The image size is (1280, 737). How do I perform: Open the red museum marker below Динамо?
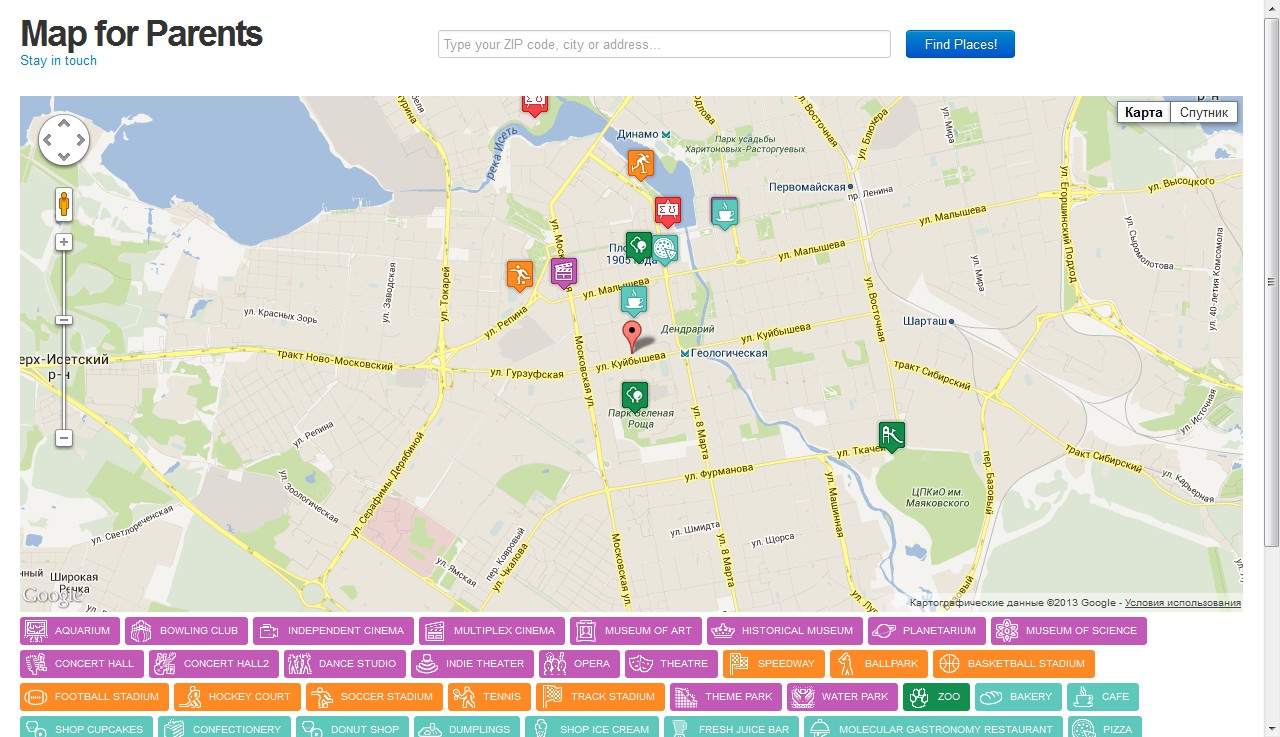668,212
